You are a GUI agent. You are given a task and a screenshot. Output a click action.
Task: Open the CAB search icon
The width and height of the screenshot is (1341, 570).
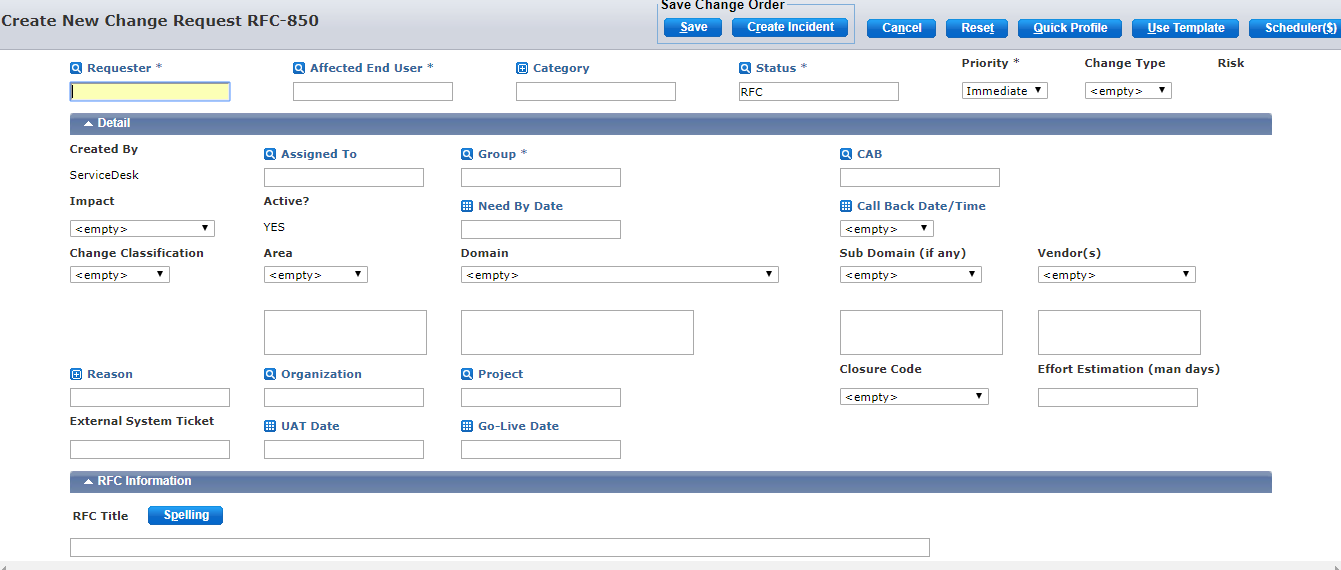pos(846,154)
